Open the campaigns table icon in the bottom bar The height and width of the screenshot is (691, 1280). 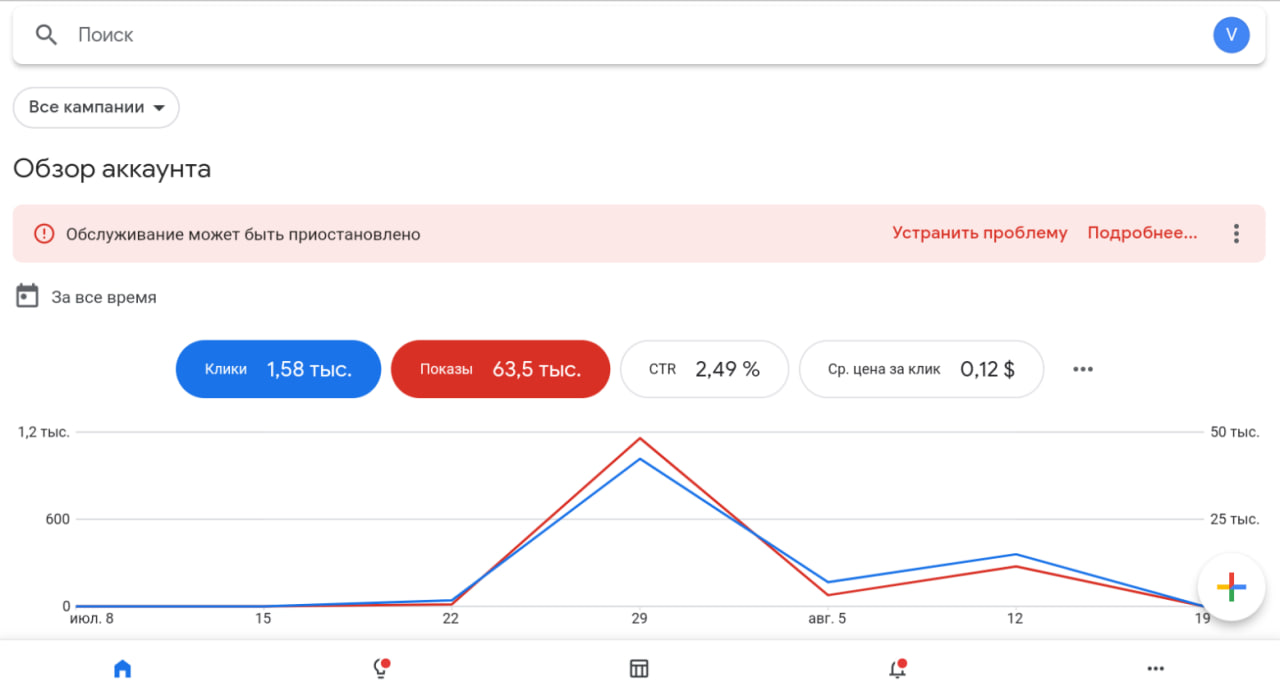(639, 669)
